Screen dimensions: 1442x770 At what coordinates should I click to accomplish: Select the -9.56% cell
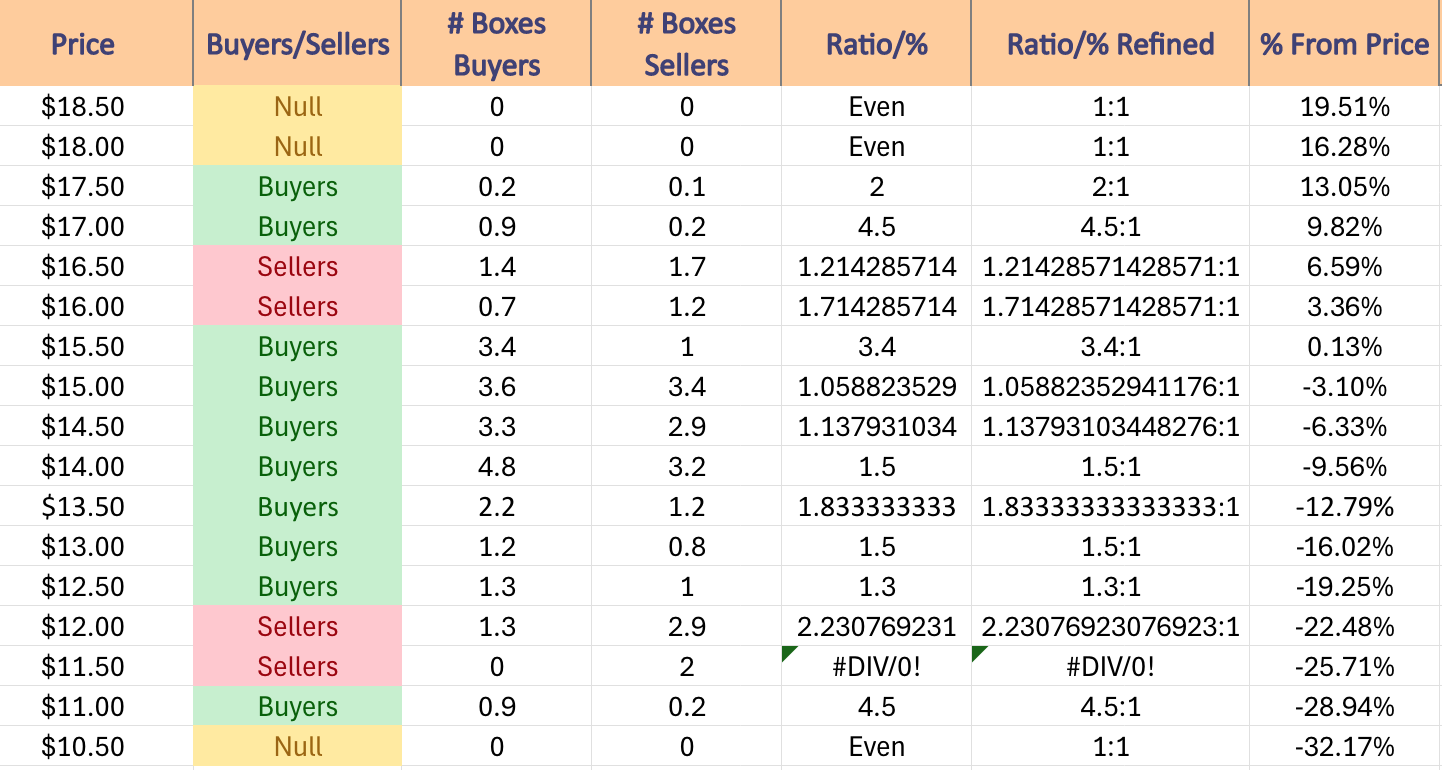[1345, 467]
